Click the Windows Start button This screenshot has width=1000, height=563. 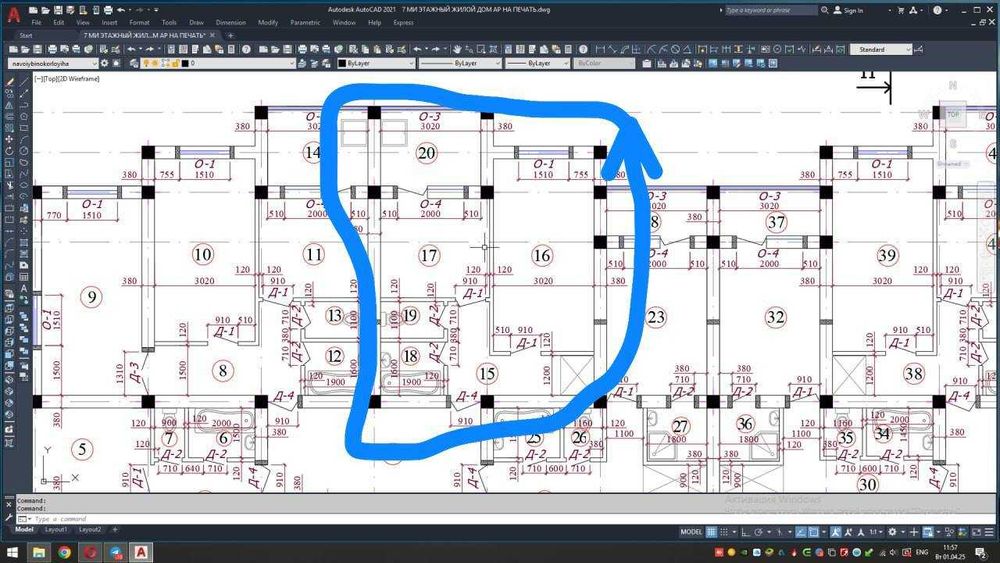pyautogui.click(x=12, y=552)
